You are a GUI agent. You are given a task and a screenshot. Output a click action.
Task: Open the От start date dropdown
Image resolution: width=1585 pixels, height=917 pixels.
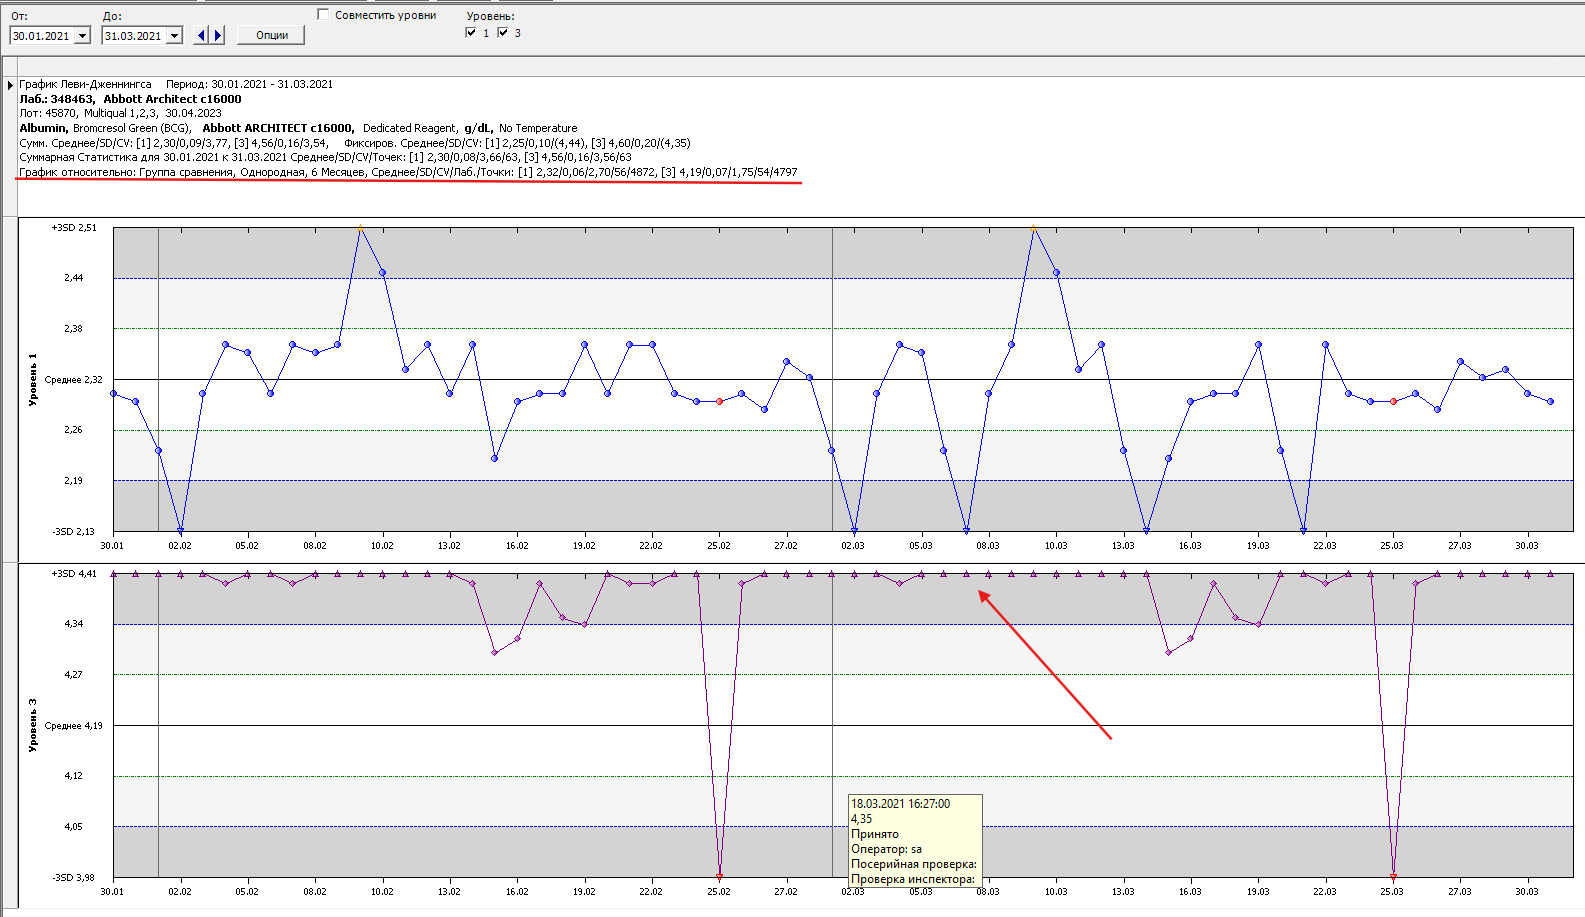click(x=82, y=36)
